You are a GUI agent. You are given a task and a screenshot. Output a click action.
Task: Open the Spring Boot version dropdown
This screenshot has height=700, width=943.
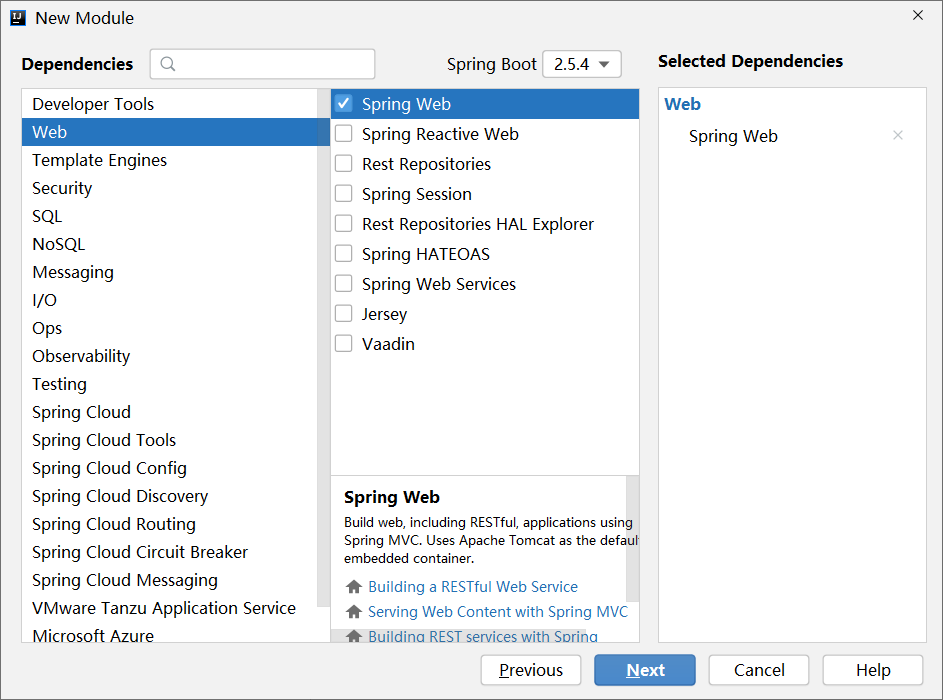click(582, 64)
